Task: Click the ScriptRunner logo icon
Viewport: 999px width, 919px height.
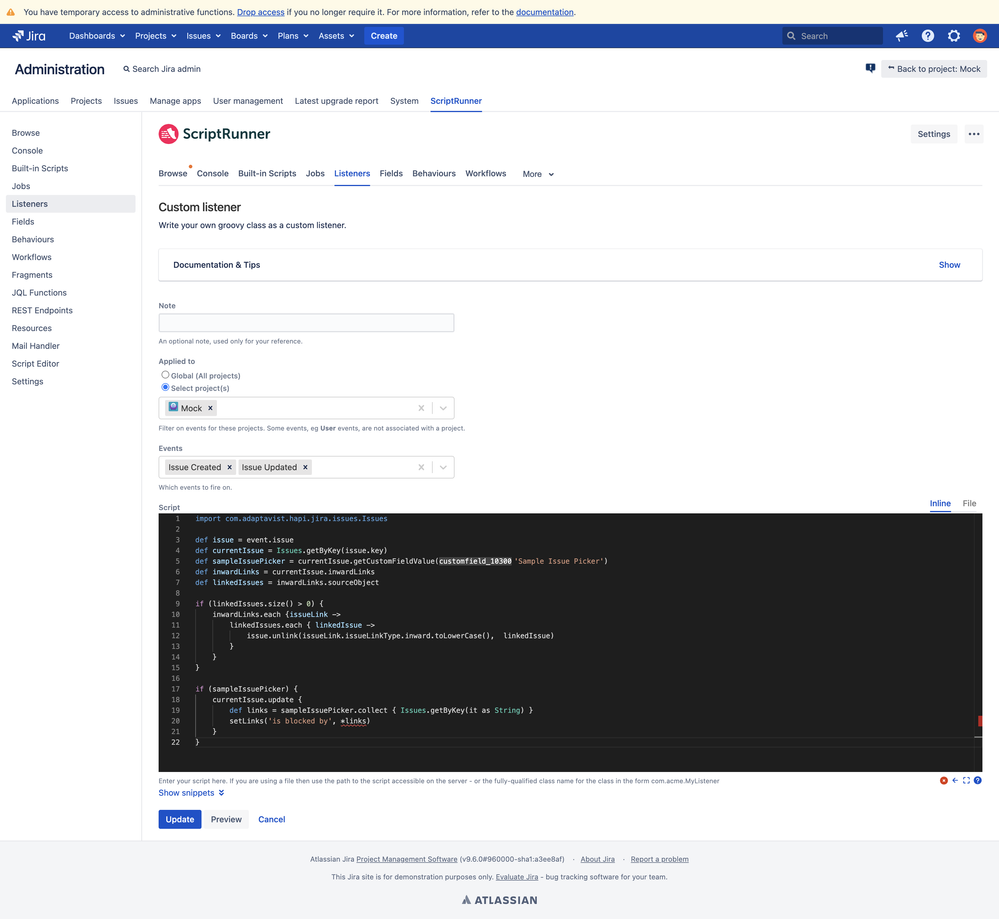Action: 168,134
